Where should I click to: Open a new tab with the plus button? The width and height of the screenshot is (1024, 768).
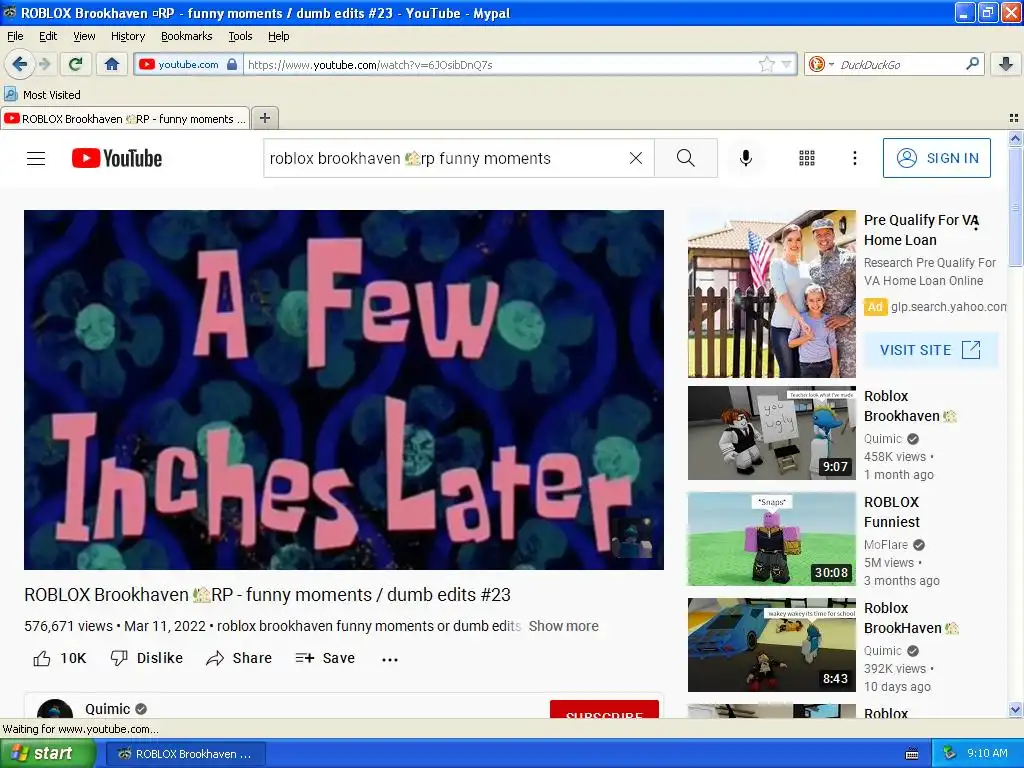point(264,118)
